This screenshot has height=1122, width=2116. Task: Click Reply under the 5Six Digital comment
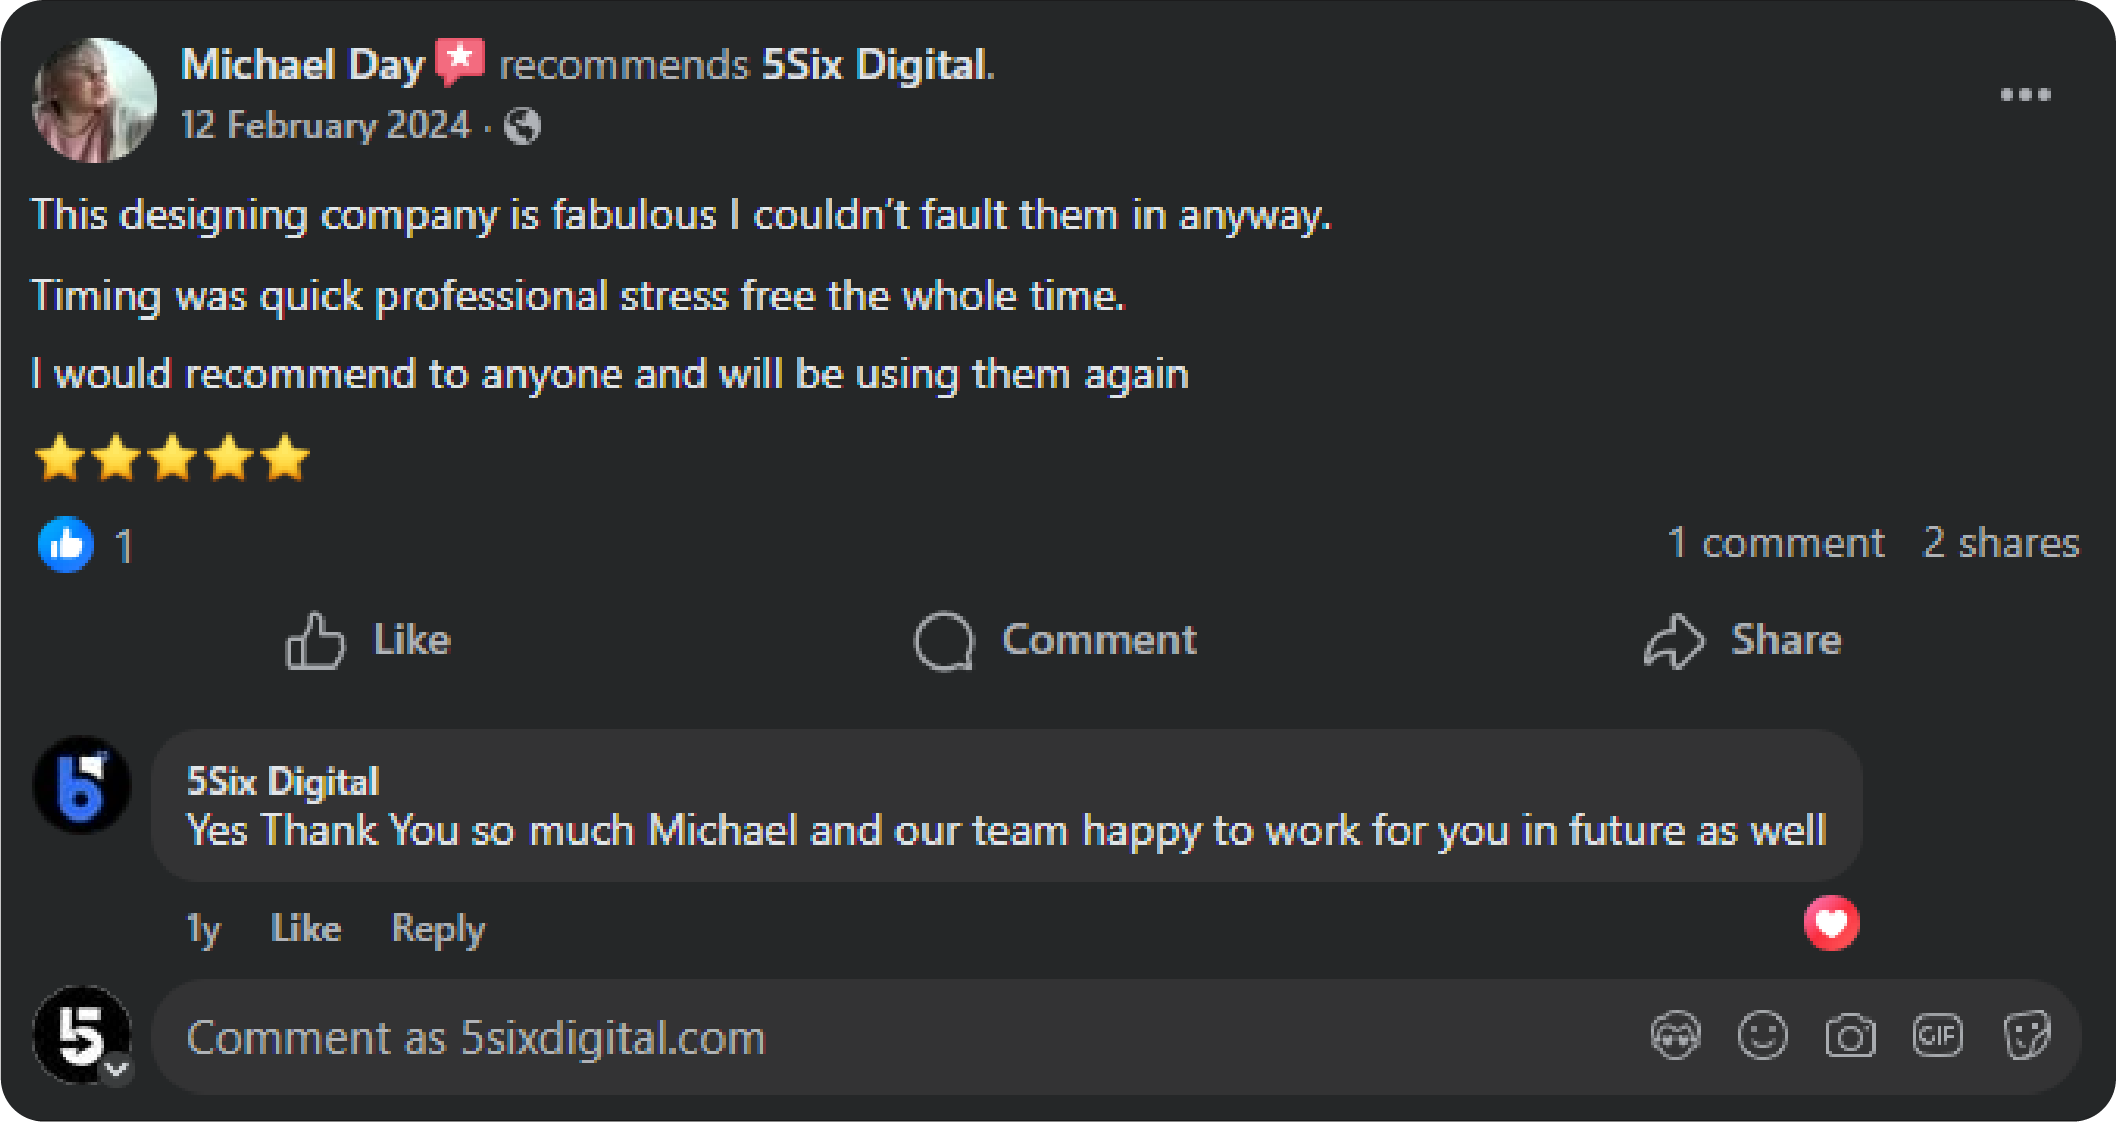(x=437, y=928)
